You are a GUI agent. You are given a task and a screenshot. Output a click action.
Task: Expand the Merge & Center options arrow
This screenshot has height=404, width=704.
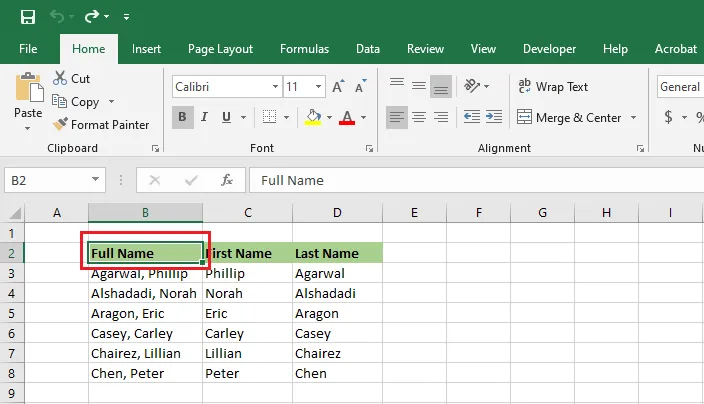click(x=634, y=118)
